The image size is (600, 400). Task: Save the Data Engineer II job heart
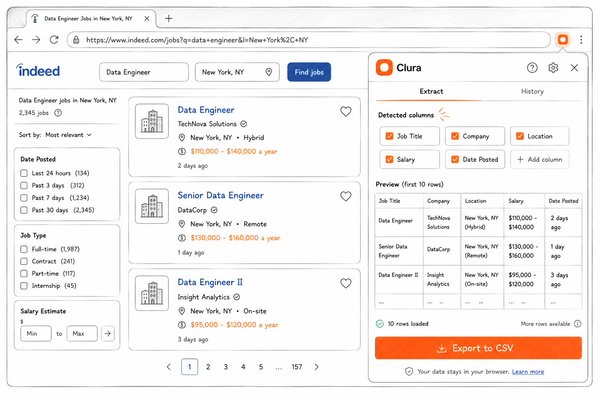(x=346, y=283)
